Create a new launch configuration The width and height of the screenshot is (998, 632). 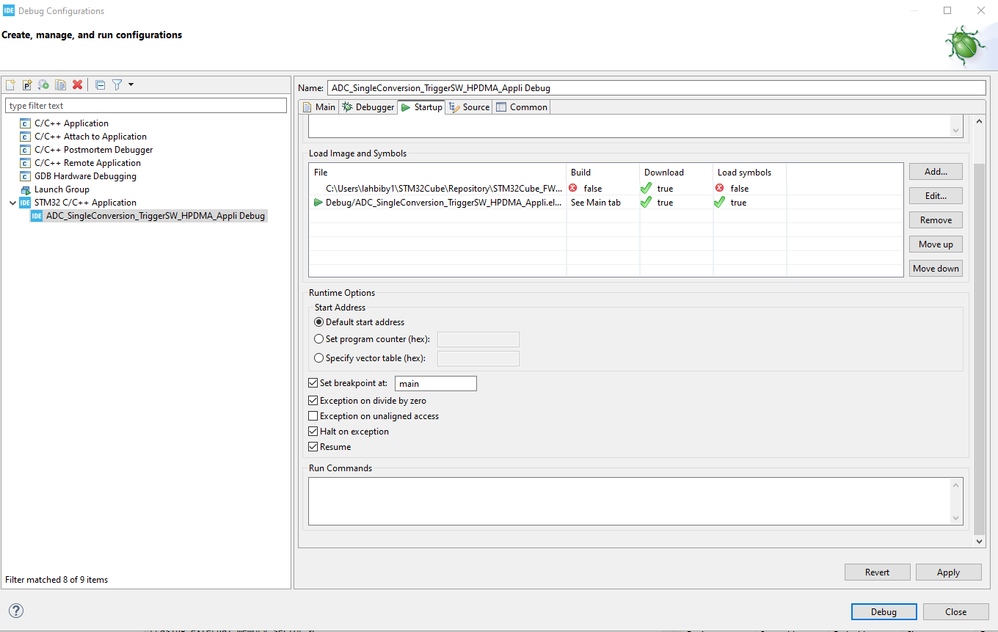tap(10, 85)
